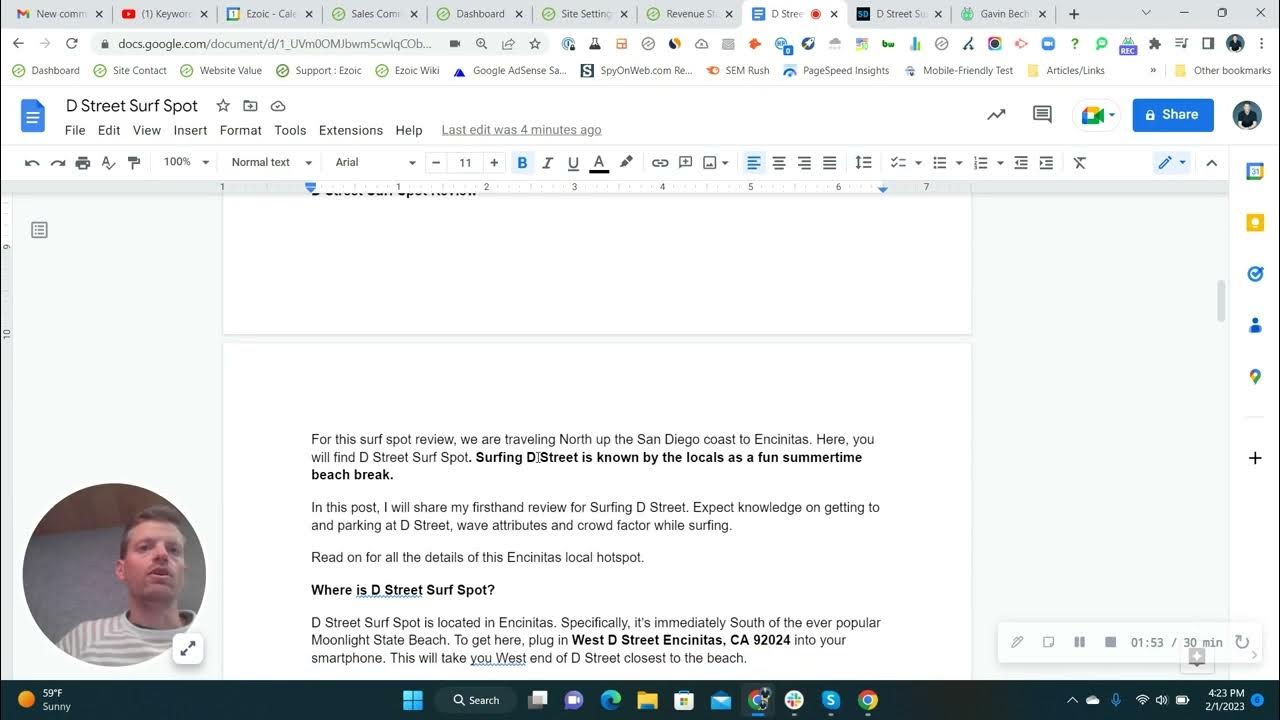Open the Format menu
This screenshot has width=1280, height=720.
[240, 130]
